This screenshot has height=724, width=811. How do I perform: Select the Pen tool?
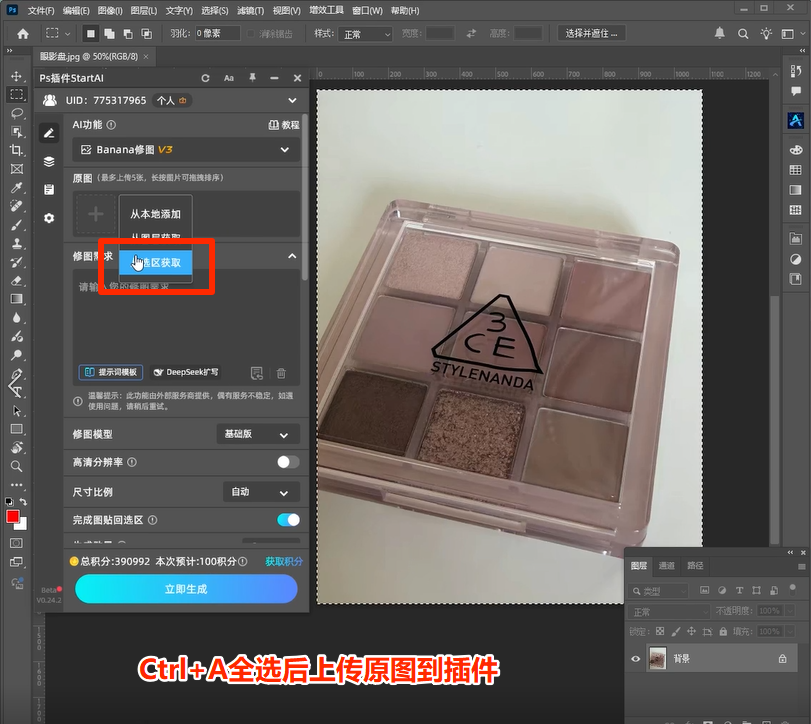tap(17, 373)
